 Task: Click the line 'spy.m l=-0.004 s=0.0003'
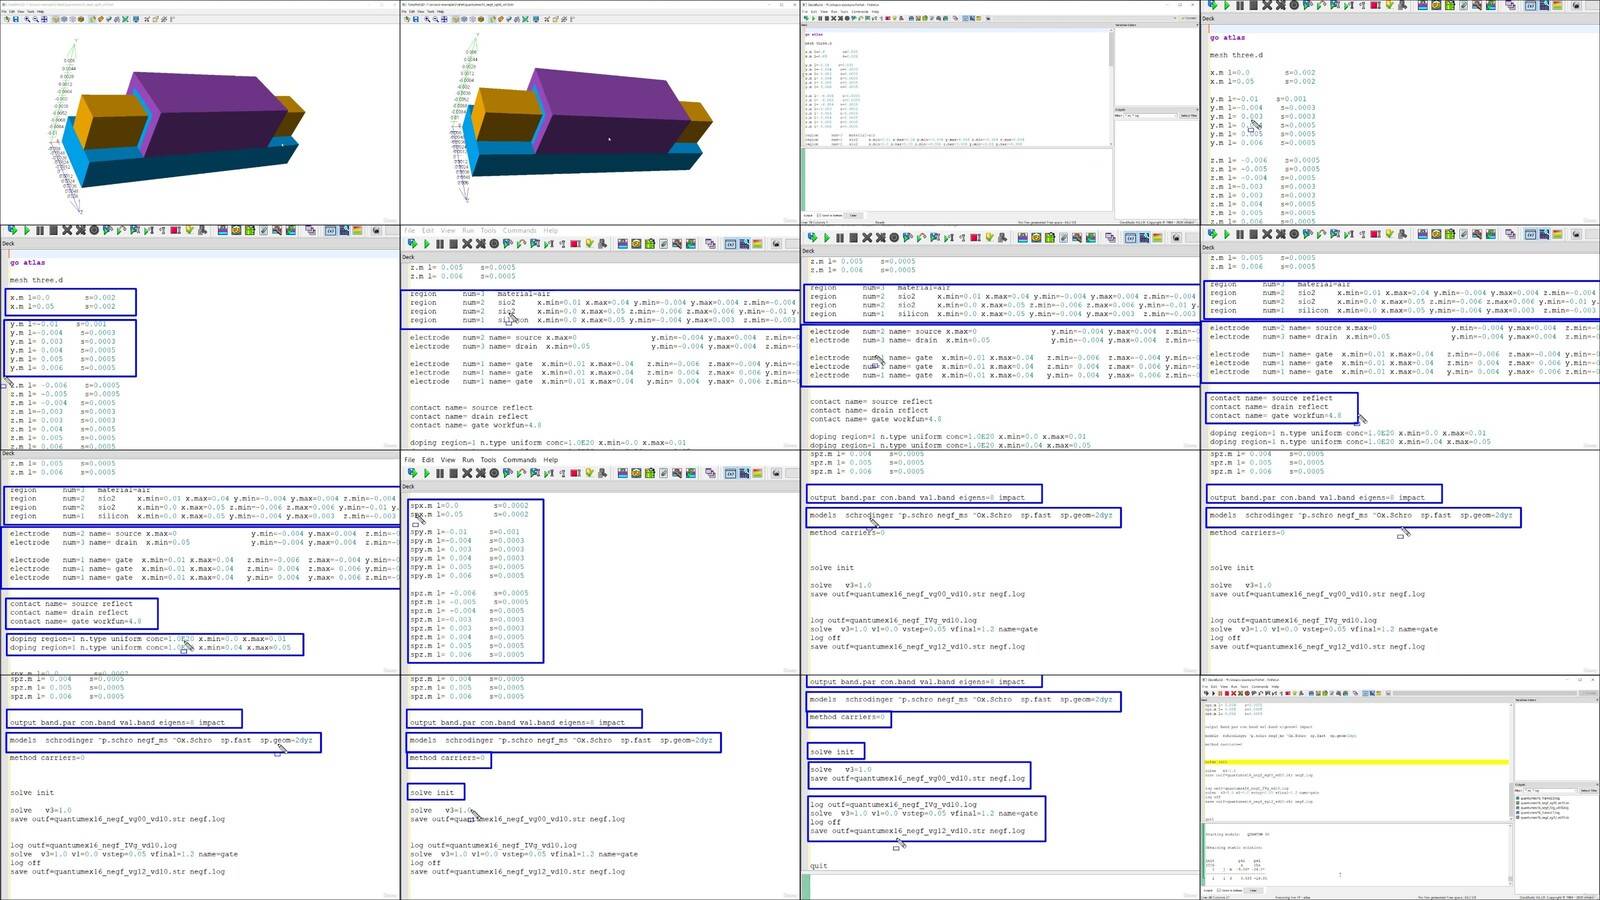point(467,541)
